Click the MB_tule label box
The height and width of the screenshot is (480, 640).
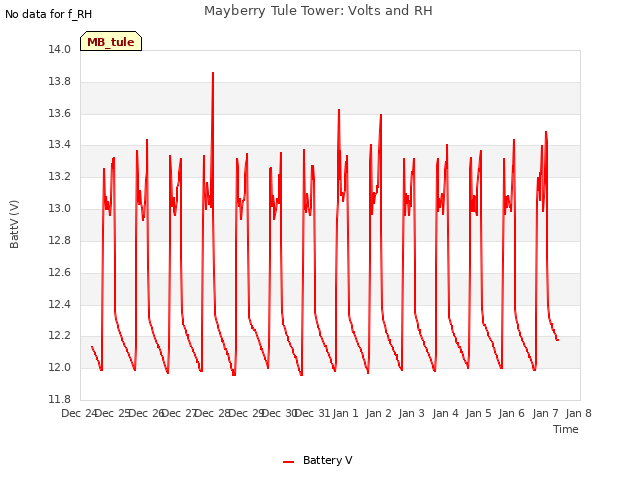pos(111,41)
